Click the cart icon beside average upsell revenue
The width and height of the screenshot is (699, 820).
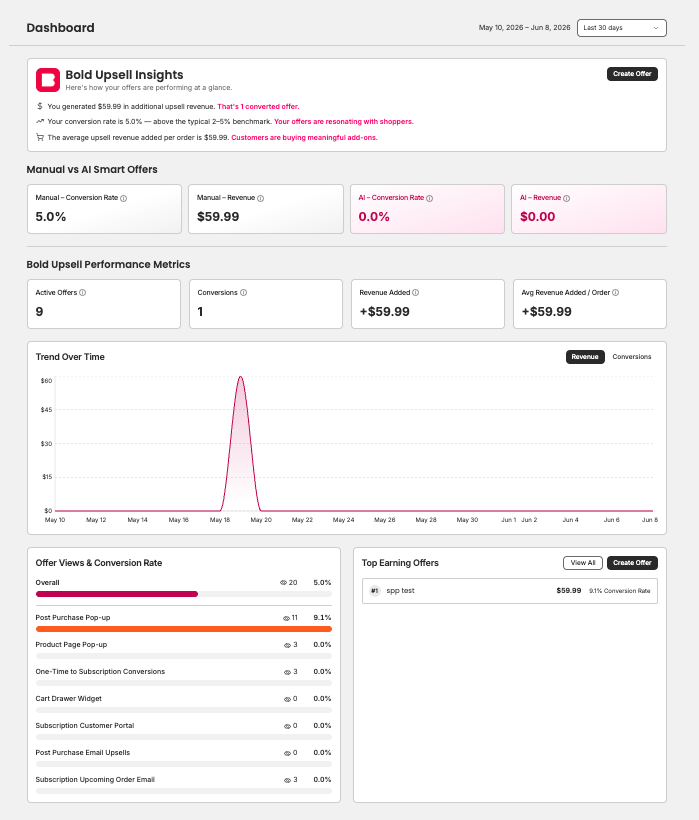(40, 138)
